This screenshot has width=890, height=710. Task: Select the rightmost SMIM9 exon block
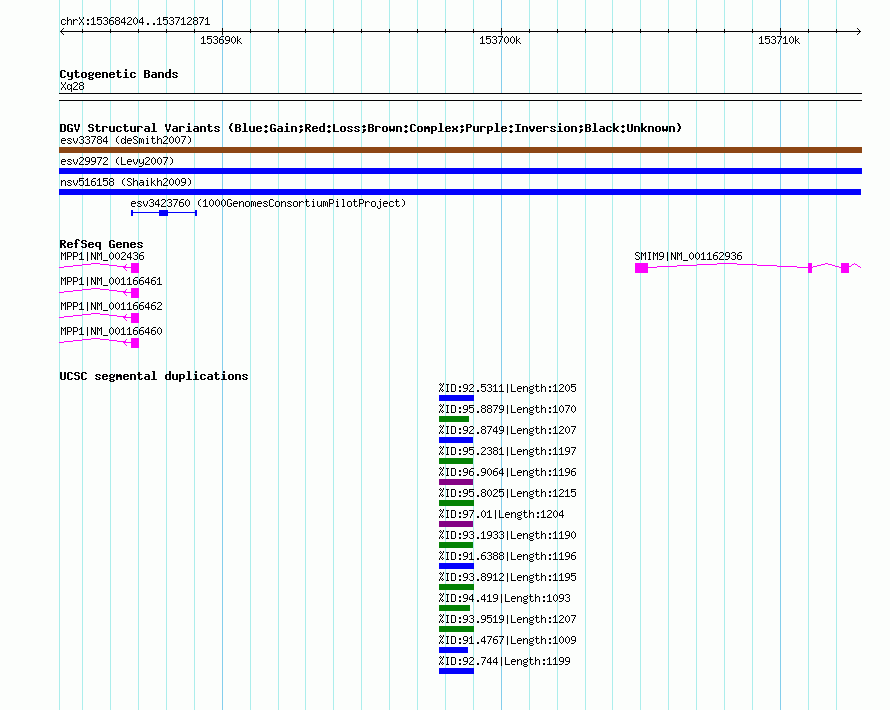(x=845, y=268)
